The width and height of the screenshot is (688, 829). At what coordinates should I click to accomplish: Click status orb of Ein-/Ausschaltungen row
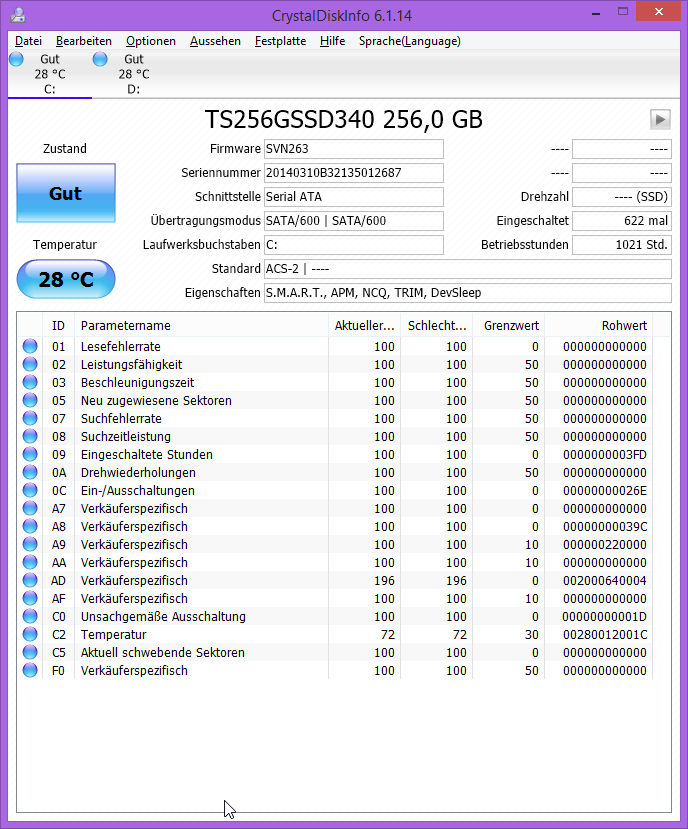point(30,490)
